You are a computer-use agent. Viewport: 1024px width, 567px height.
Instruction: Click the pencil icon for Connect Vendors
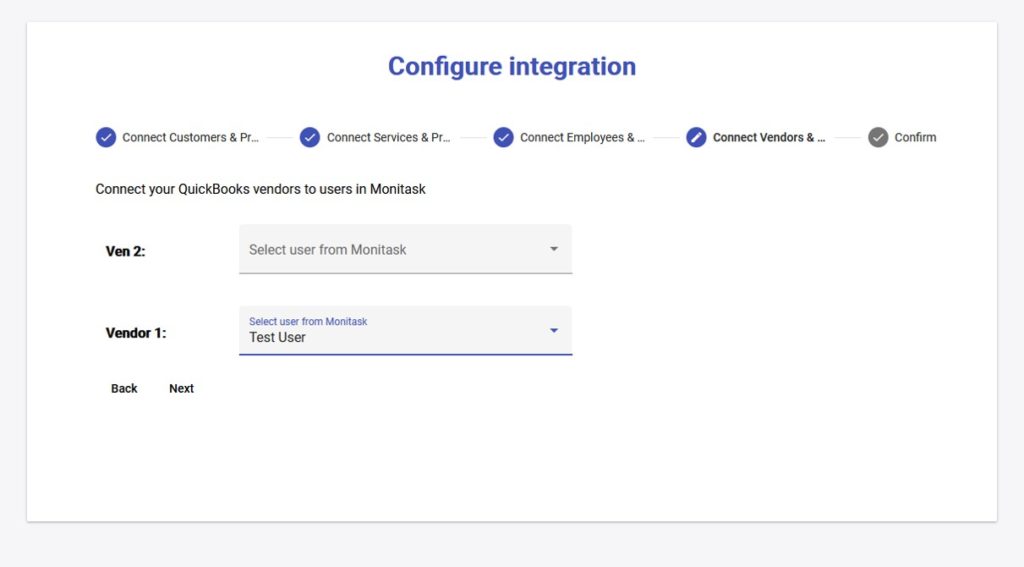[x=696, y=138]
